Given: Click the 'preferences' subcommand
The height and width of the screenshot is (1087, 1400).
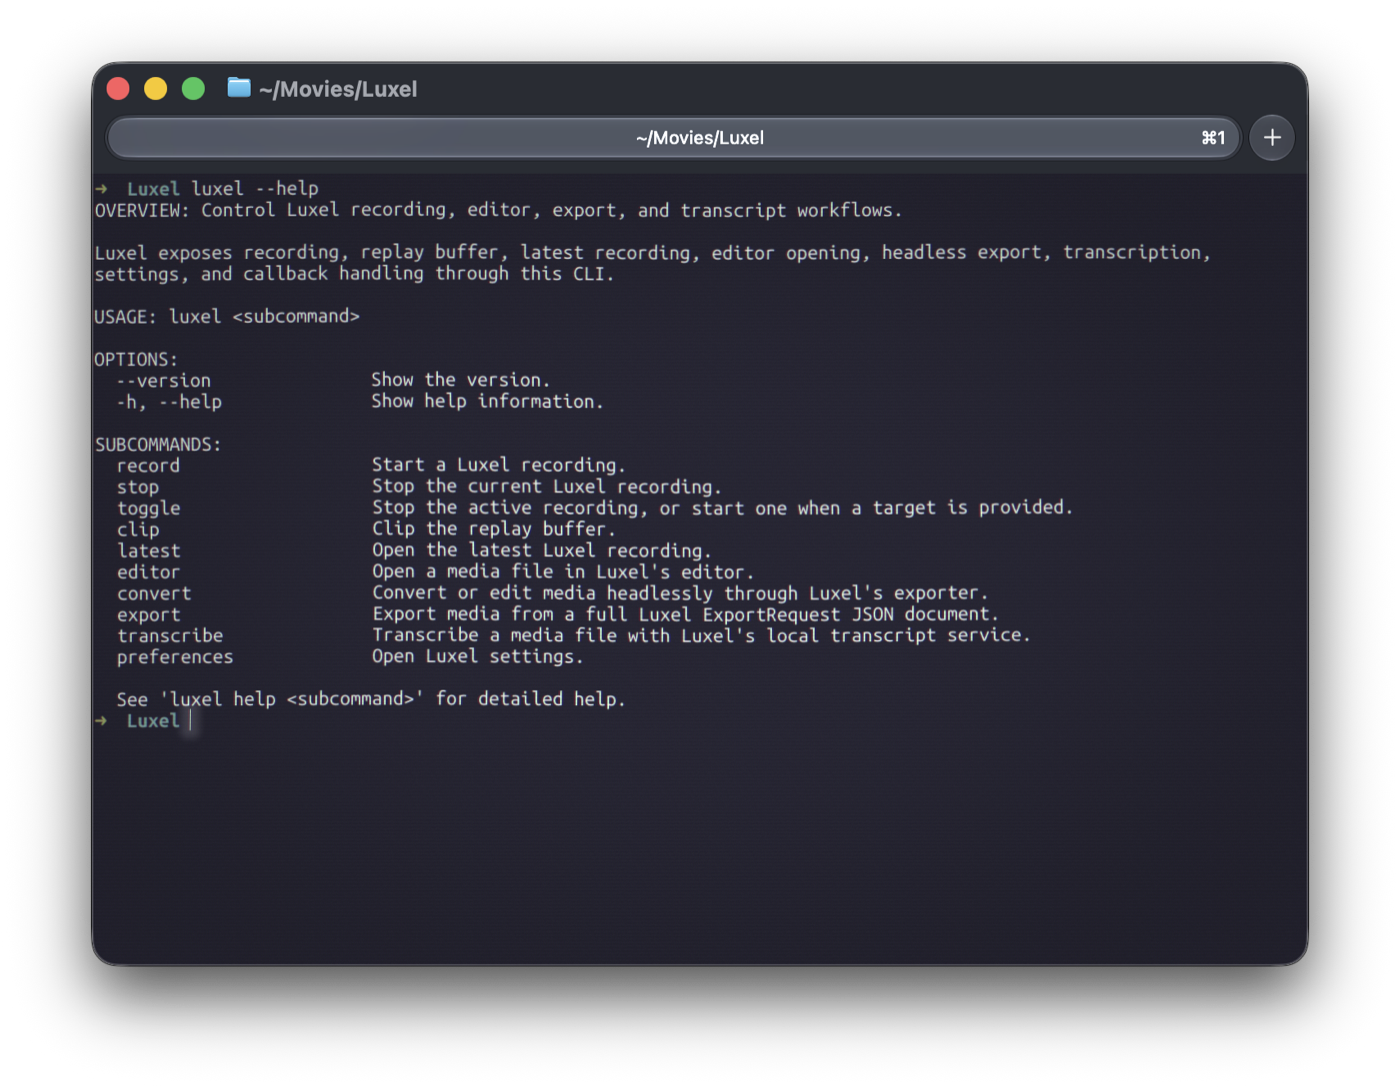Looking at the screenshot, I should (x=175, y=657).
